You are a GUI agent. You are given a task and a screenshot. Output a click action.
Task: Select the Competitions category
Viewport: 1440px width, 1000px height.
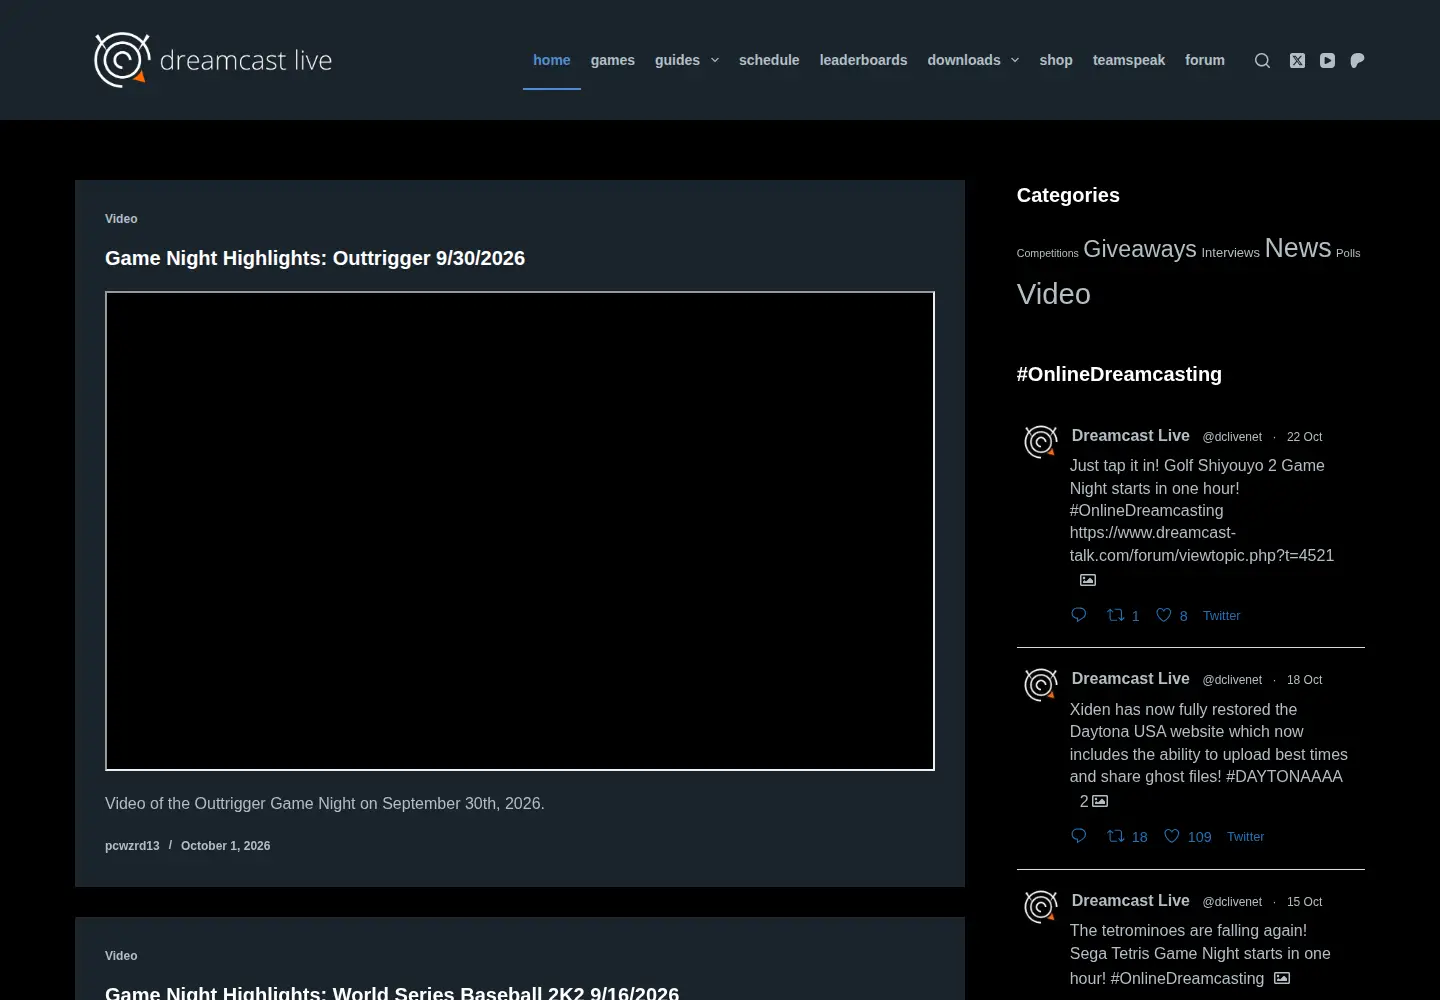pyautogui.click(x=1048, y=253)
